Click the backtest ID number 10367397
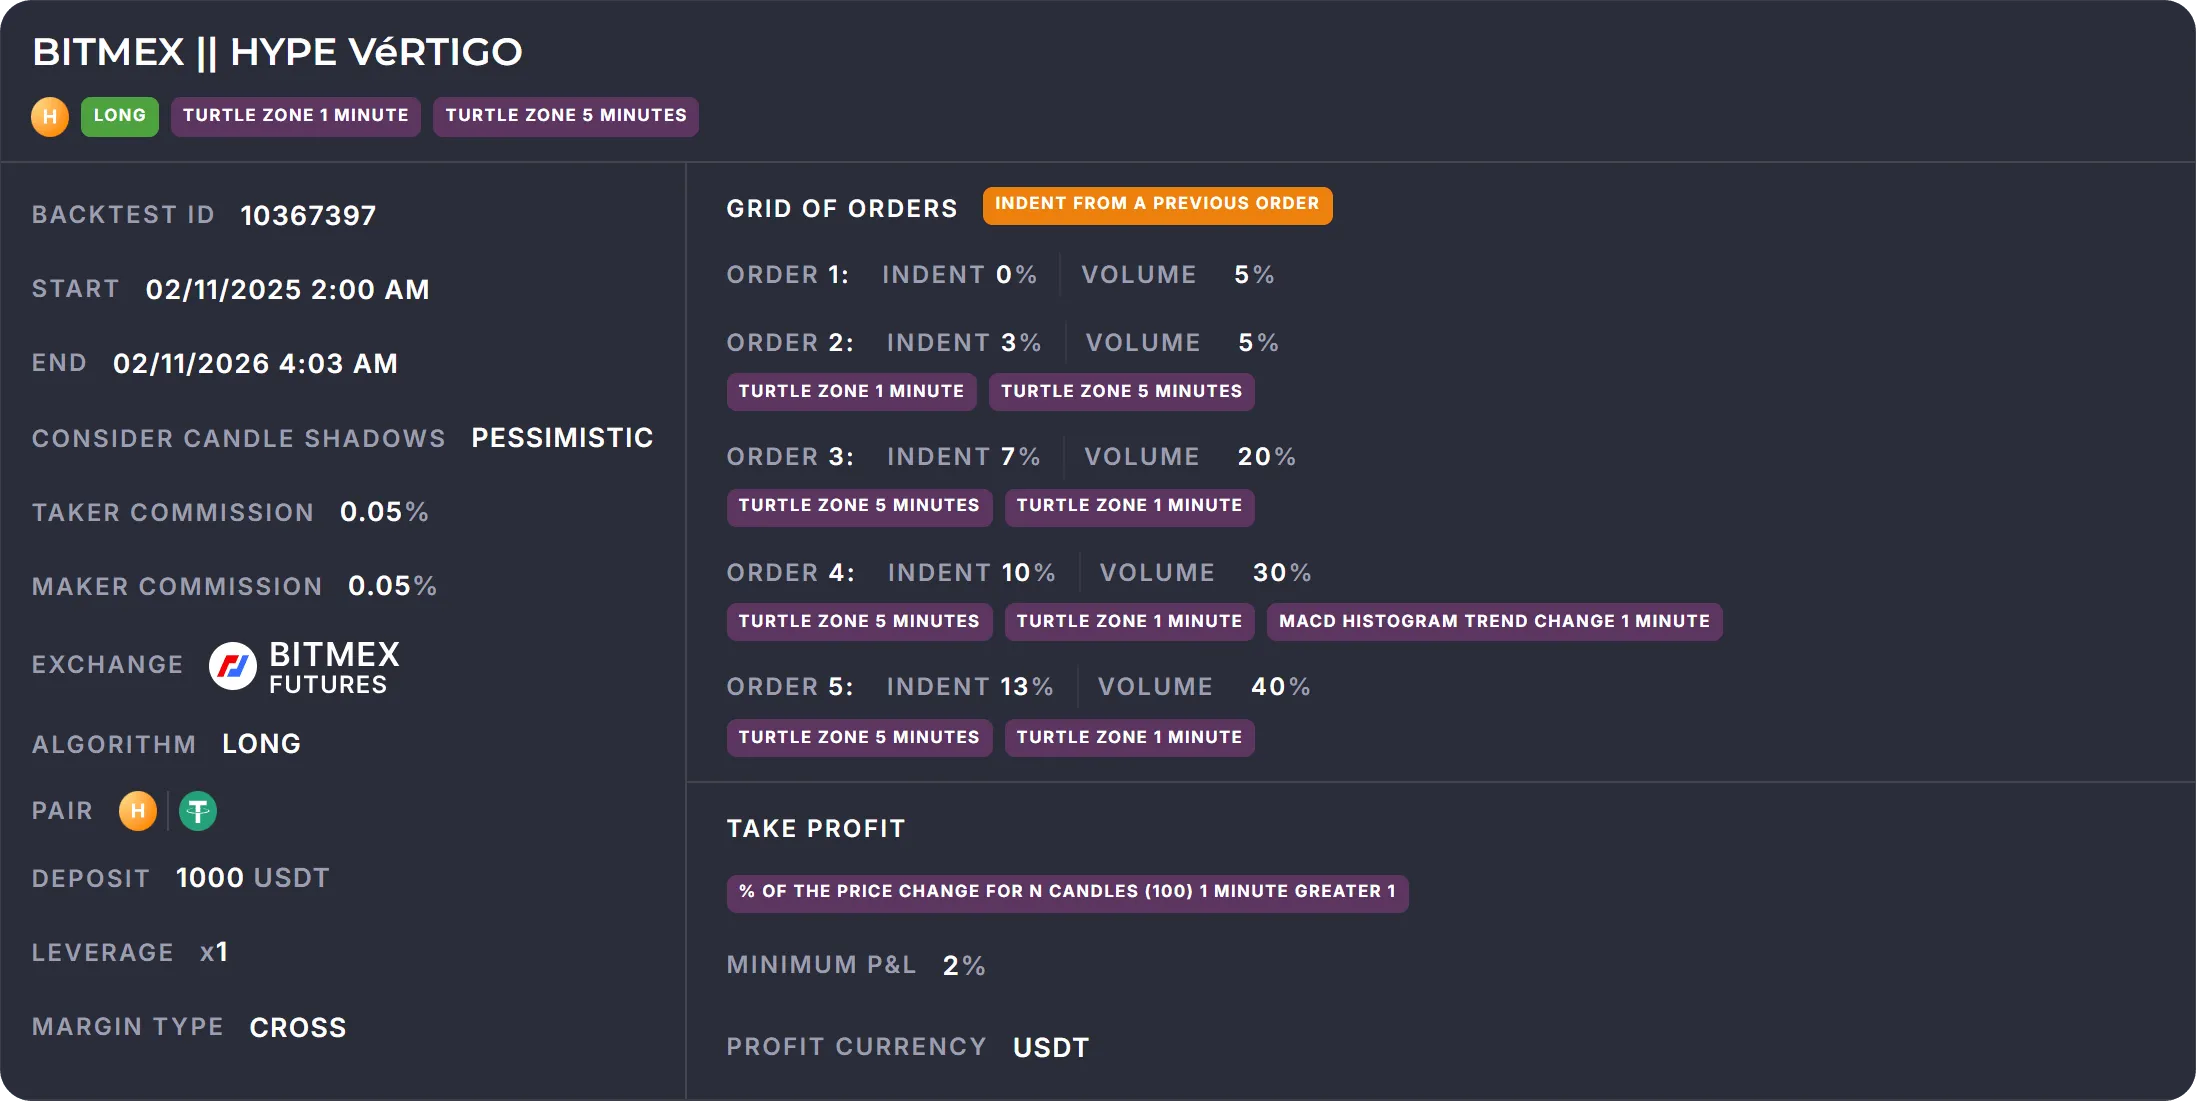2196x1101 pixels. 308,216
